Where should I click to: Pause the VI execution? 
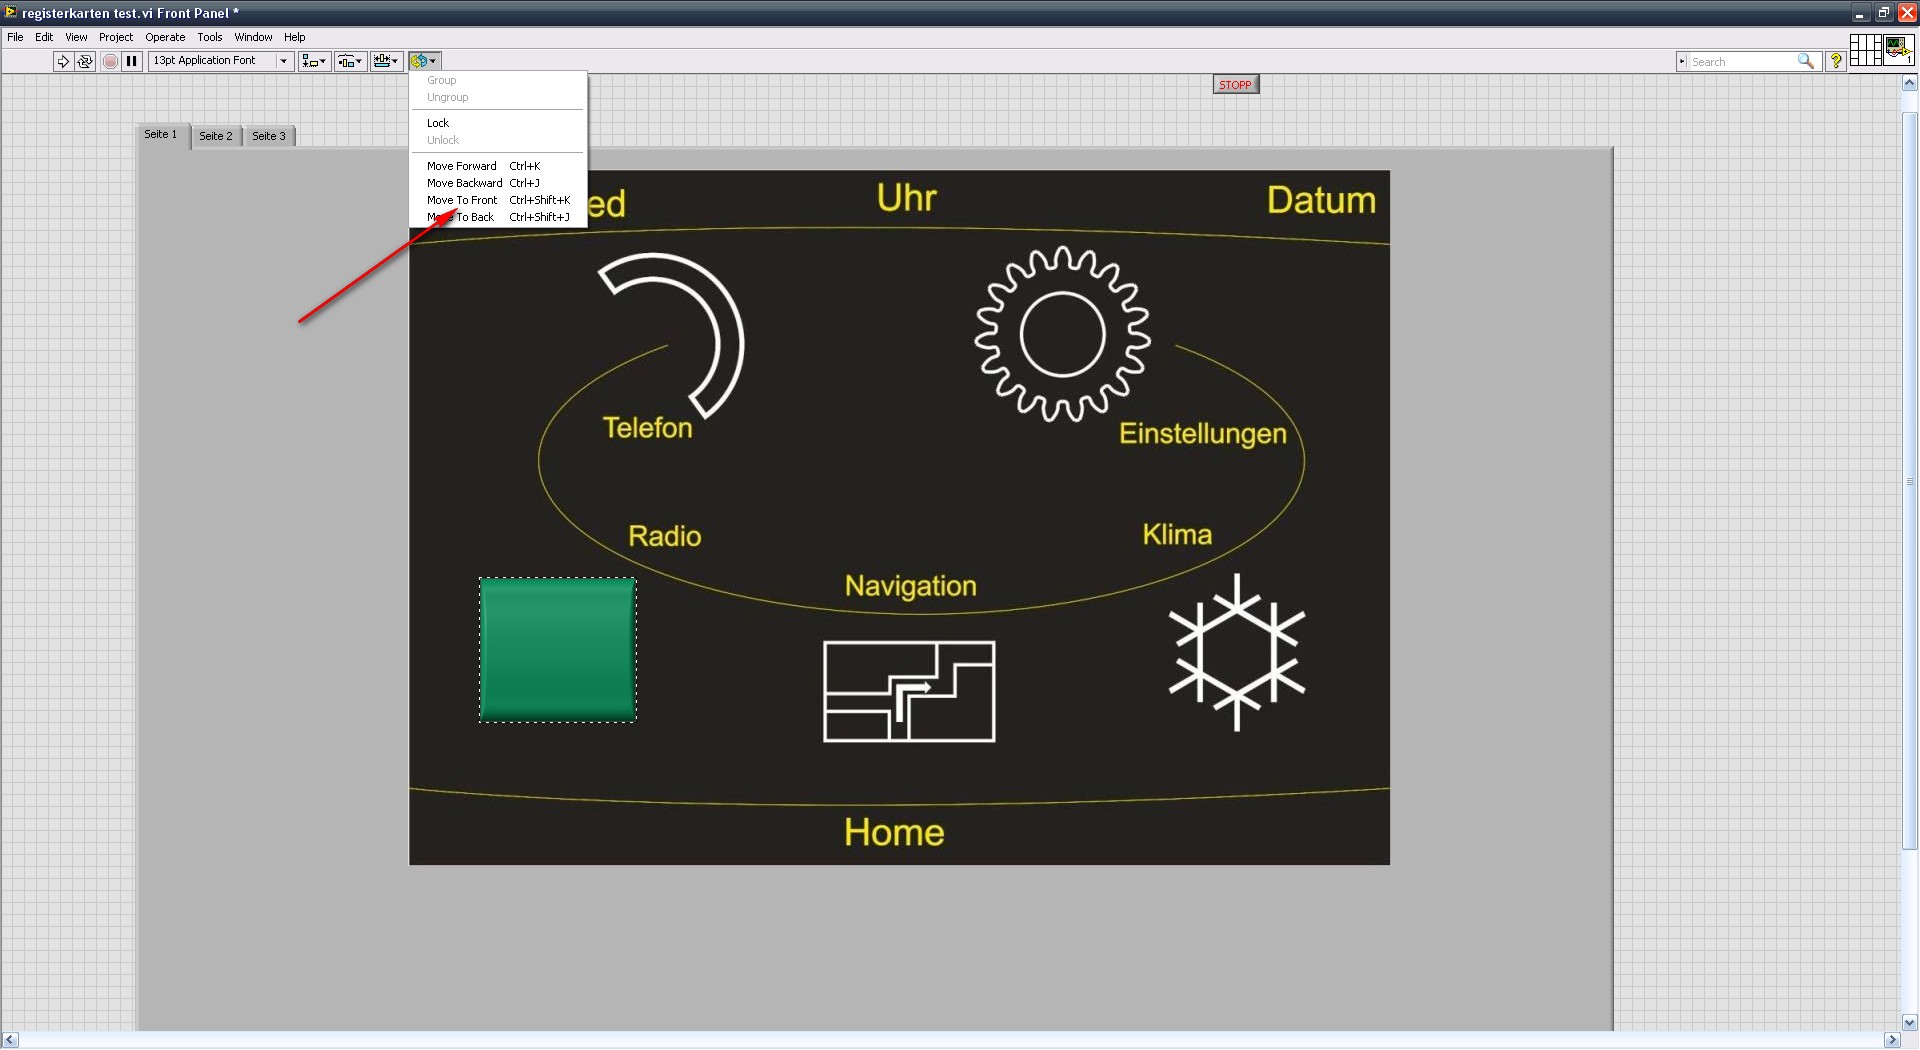click(x=131, y=61)
